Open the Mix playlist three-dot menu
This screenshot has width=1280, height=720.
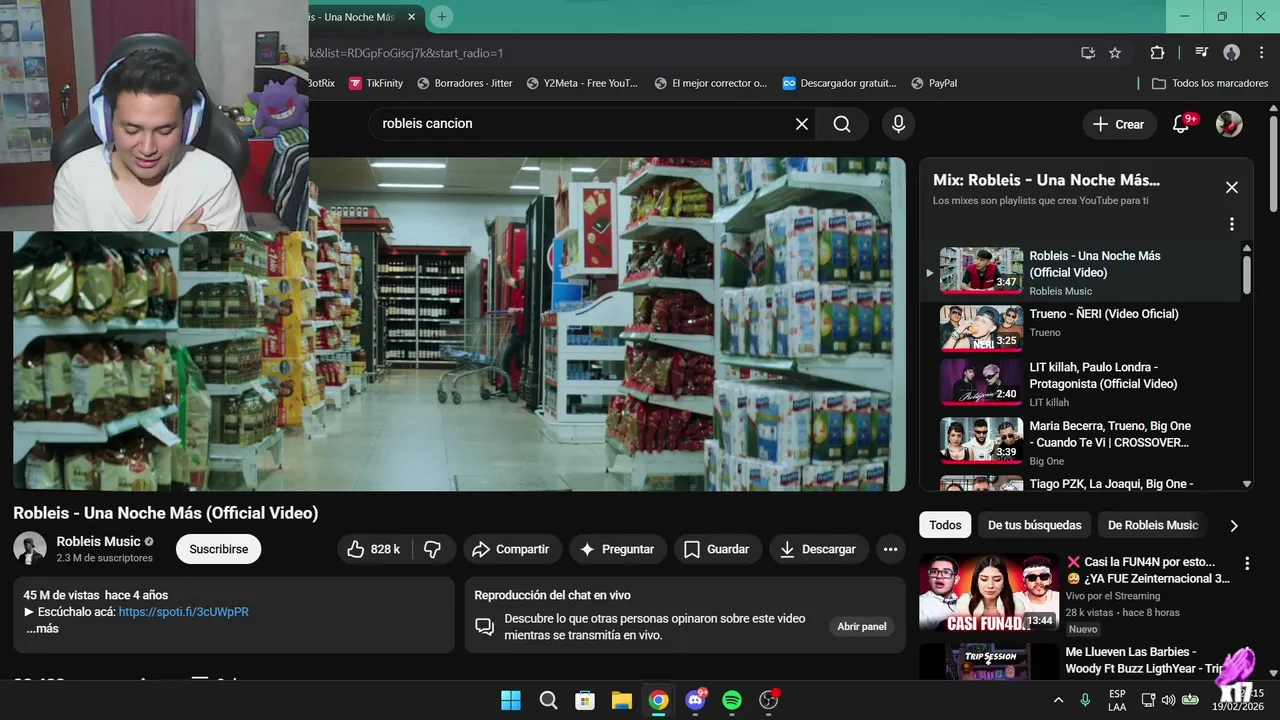(1232, 224)
